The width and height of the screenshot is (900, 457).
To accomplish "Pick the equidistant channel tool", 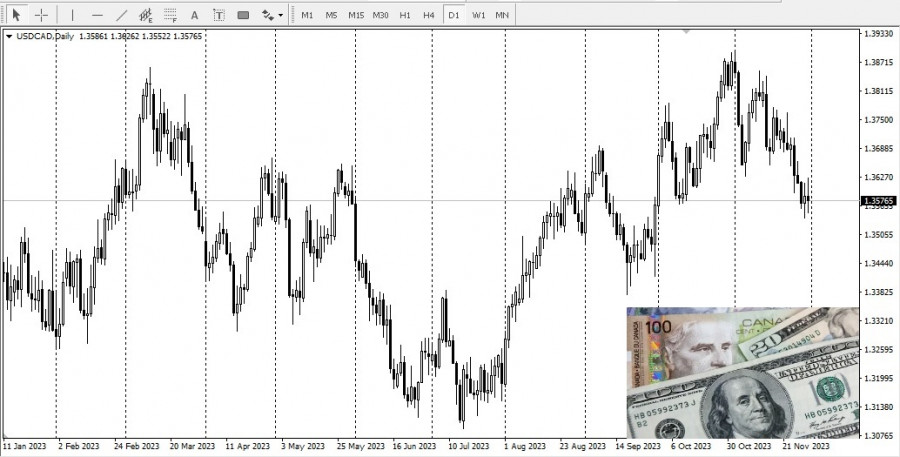I will 146,15.
